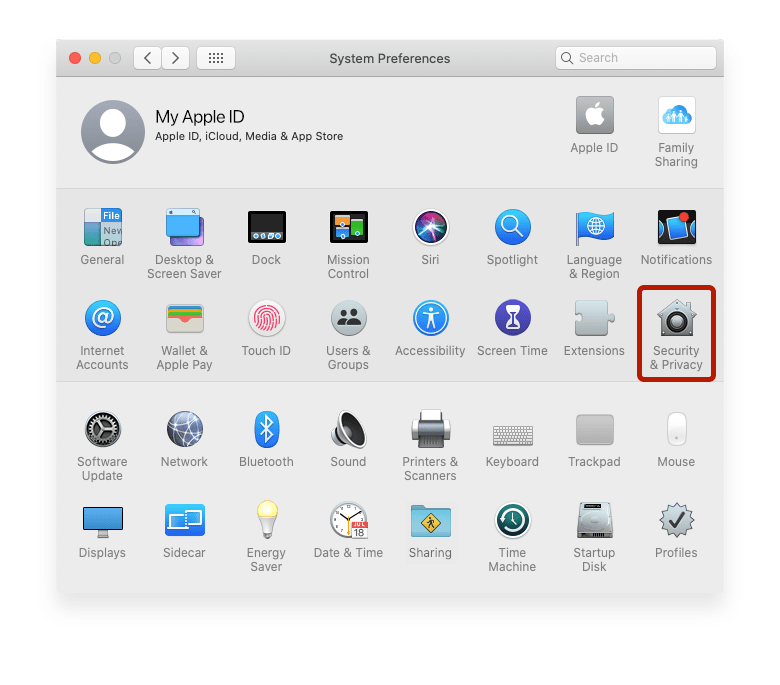Open Startup Disk preferences
The width and height of the screenshot is (780, 685).
point(594,520)
